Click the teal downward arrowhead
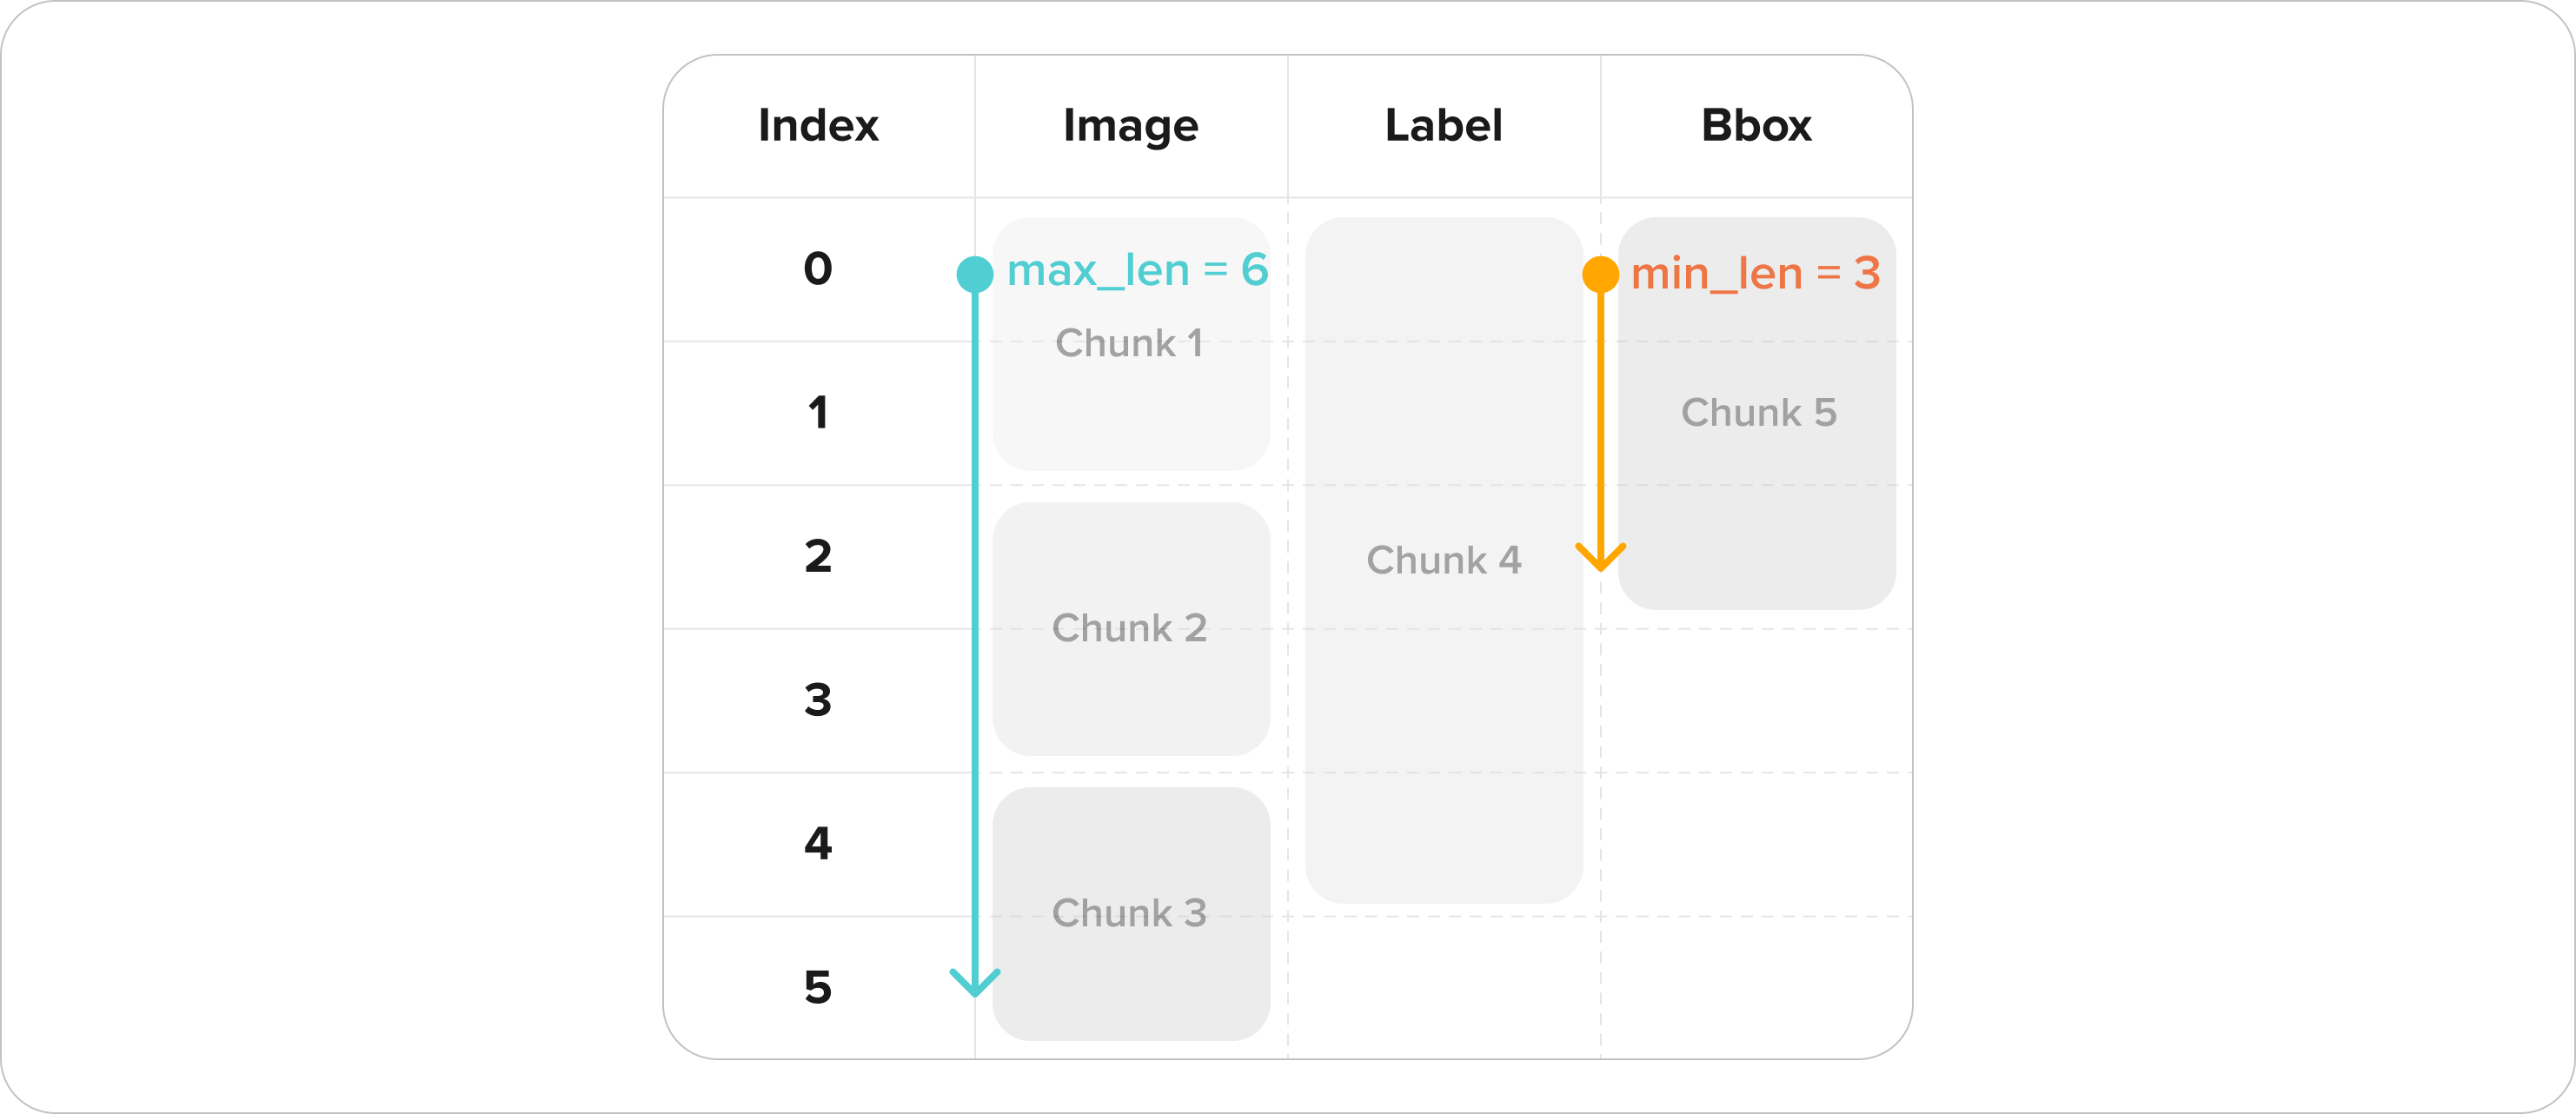The width and height of the screenshot is (2576, 1114). [x=975, y=982]
